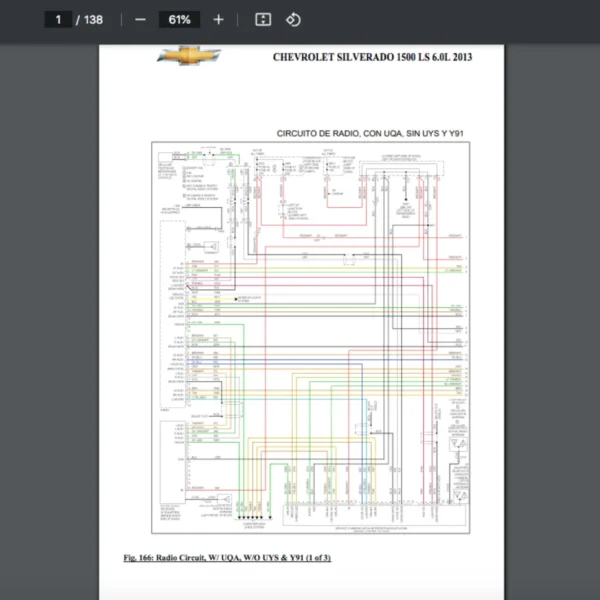Click the zoom in plus icon
Screen dimensions: 600x600
(x=218, y=19)
